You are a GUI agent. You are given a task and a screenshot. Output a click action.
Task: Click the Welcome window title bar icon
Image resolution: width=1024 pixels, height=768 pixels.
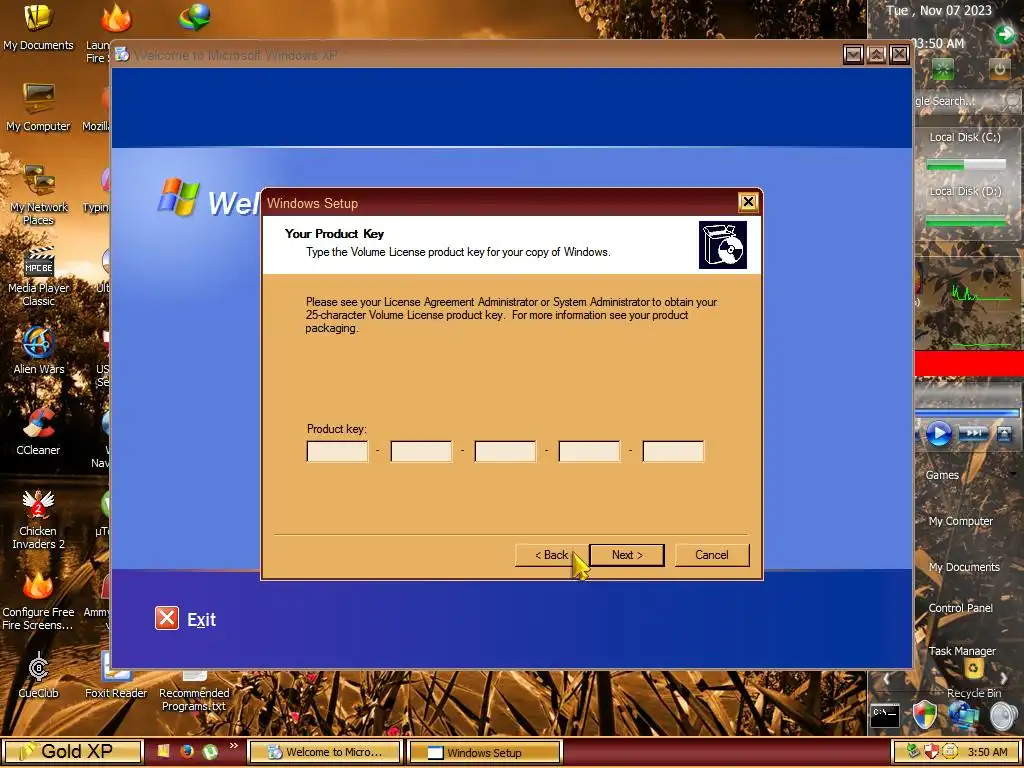[x=122, y=55]
